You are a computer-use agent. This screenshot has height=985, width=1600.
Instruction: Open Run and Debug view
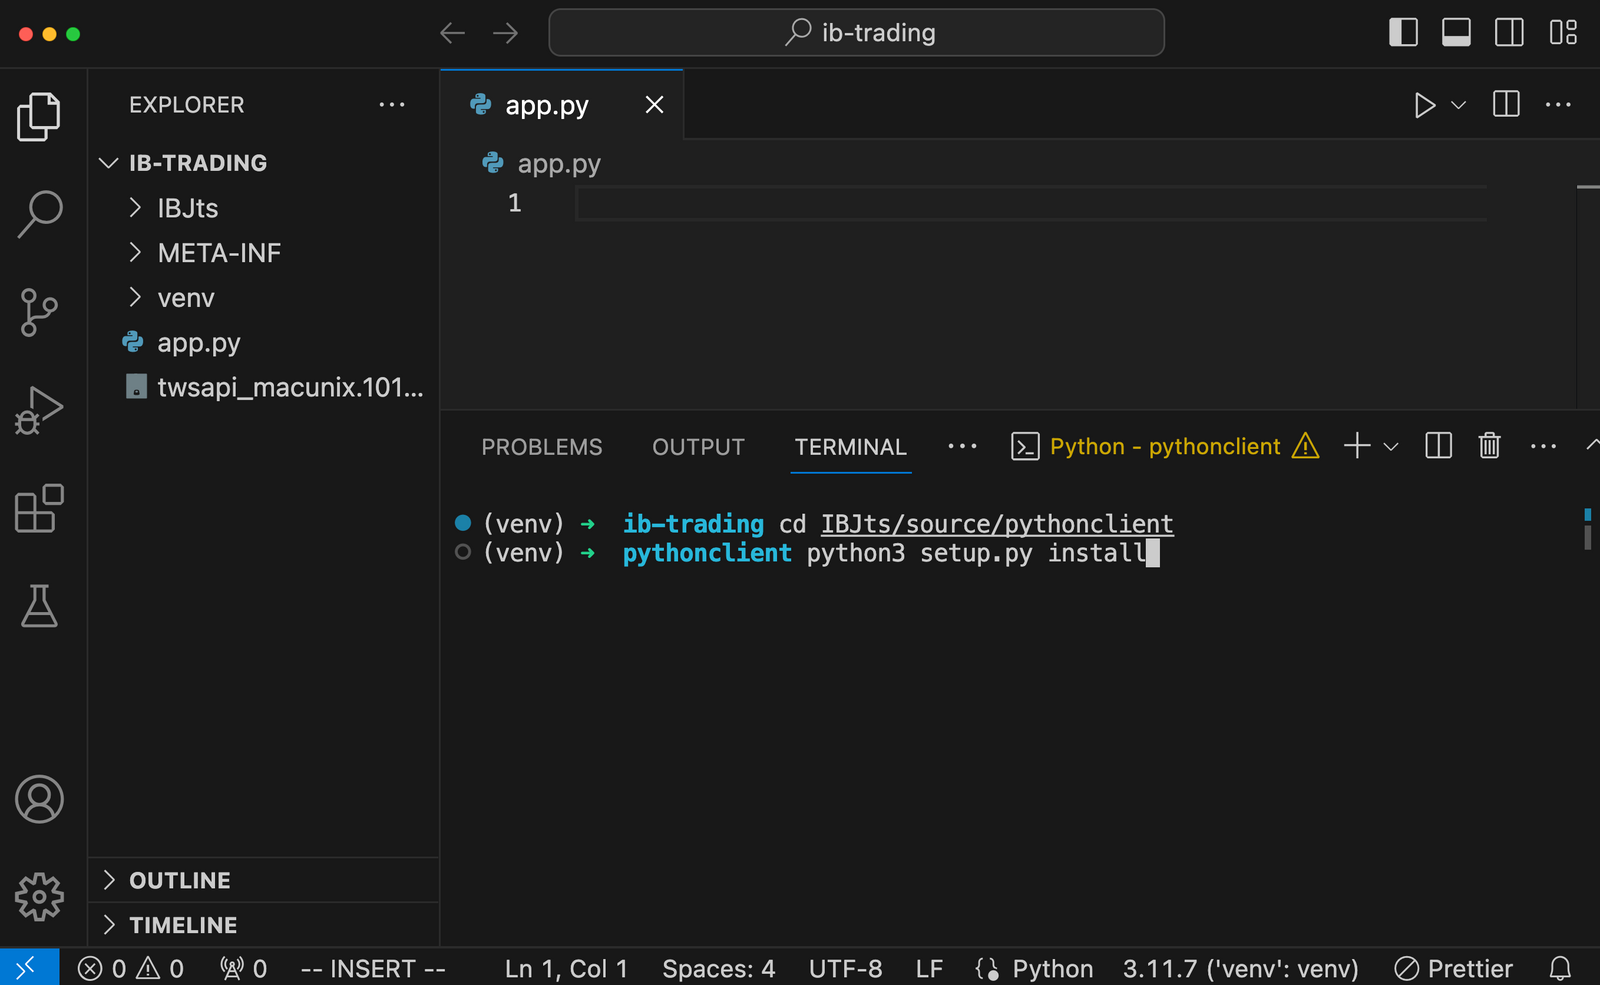pos(39,409)
